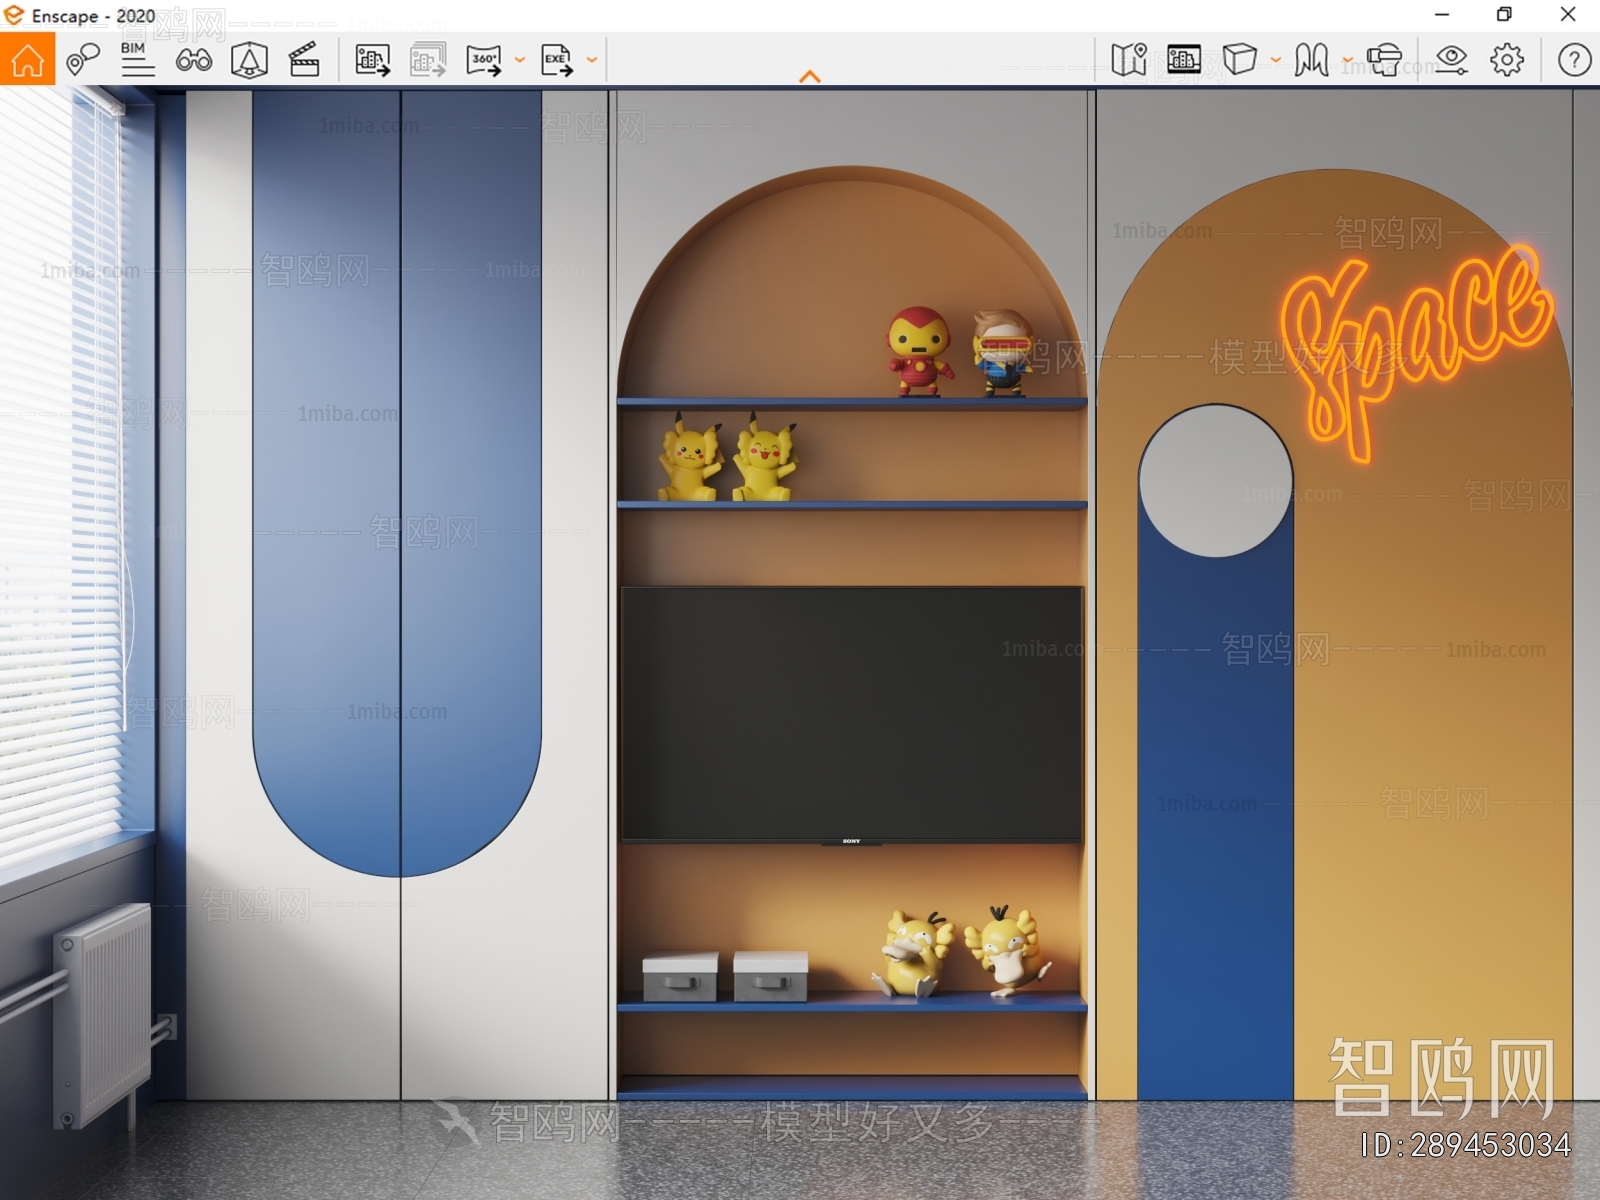Click the Enscape logo in title bar
The width and height of the screenshot is (1600, 1200).
coord(14,15)
